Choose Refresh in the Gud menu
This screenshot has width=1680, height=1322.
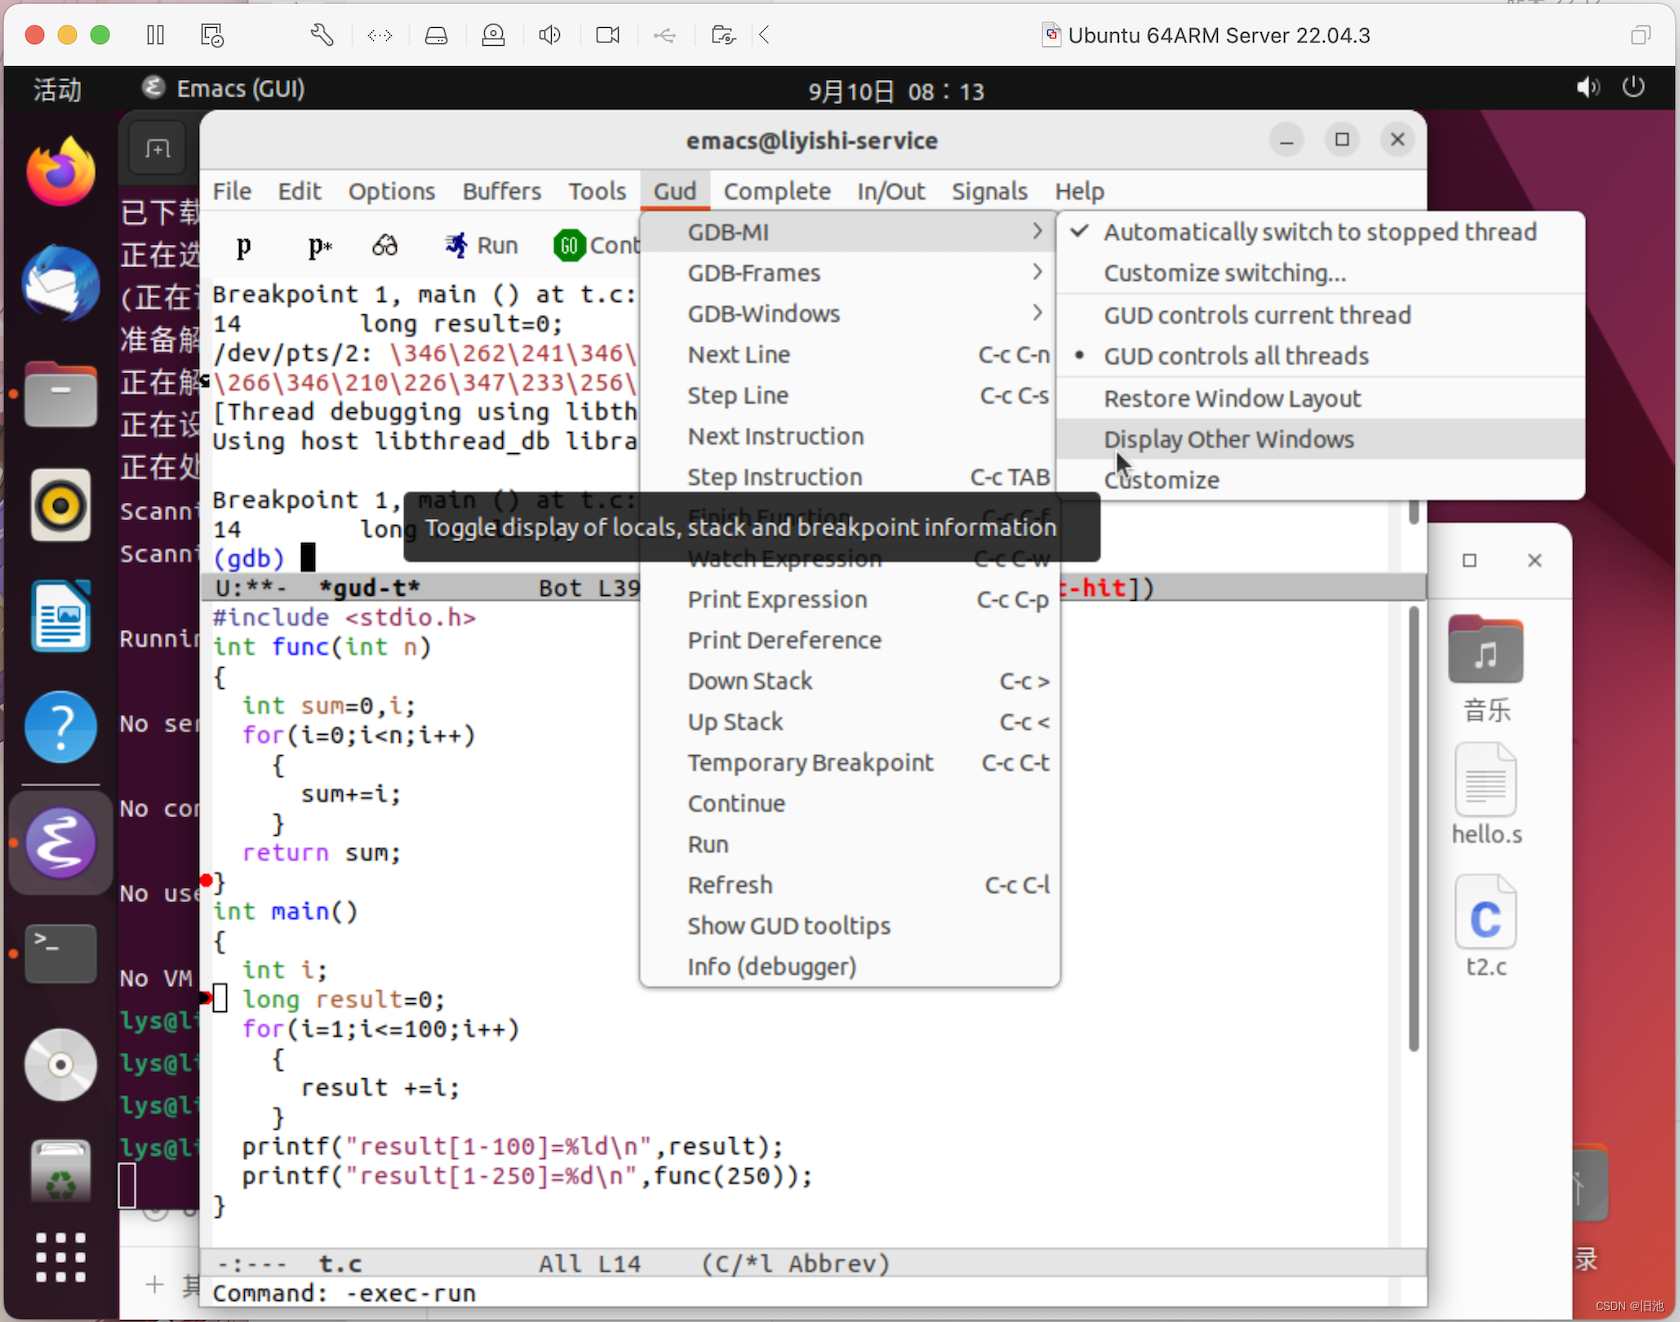[x=848, y=885]
